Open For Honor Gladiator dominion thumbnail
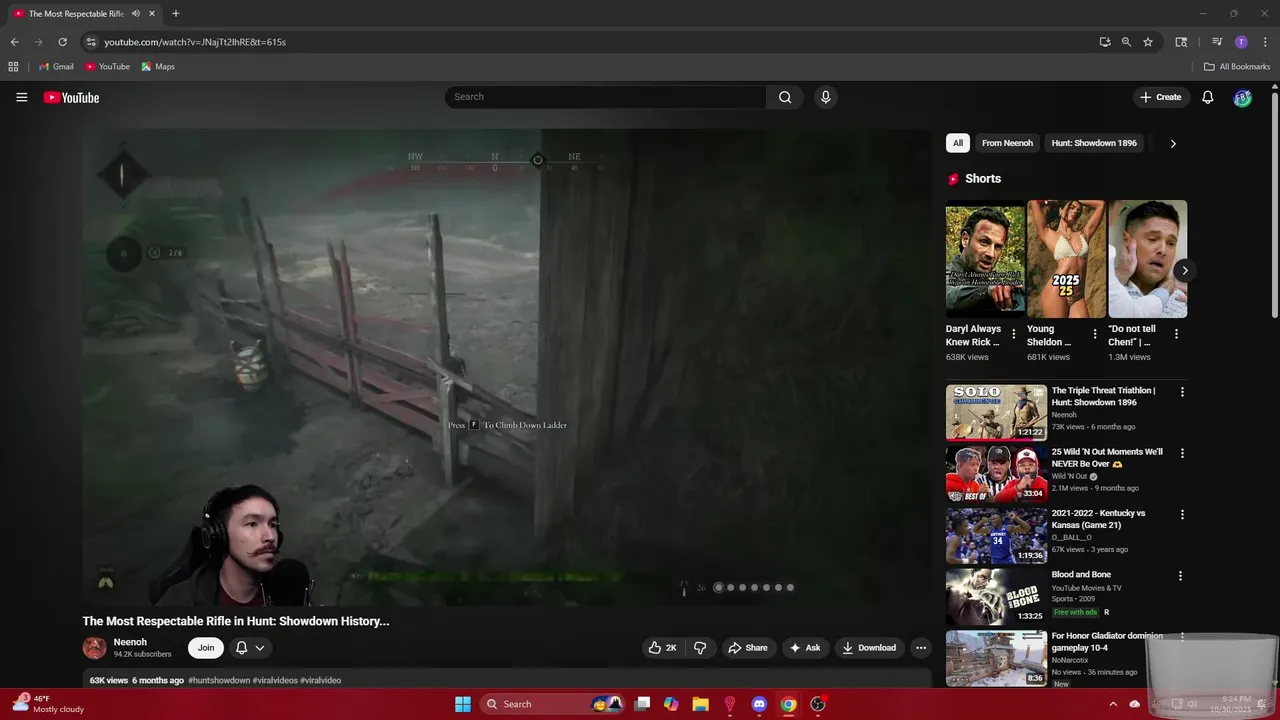This screenshot has height=720, width=1280. point(996,658)
